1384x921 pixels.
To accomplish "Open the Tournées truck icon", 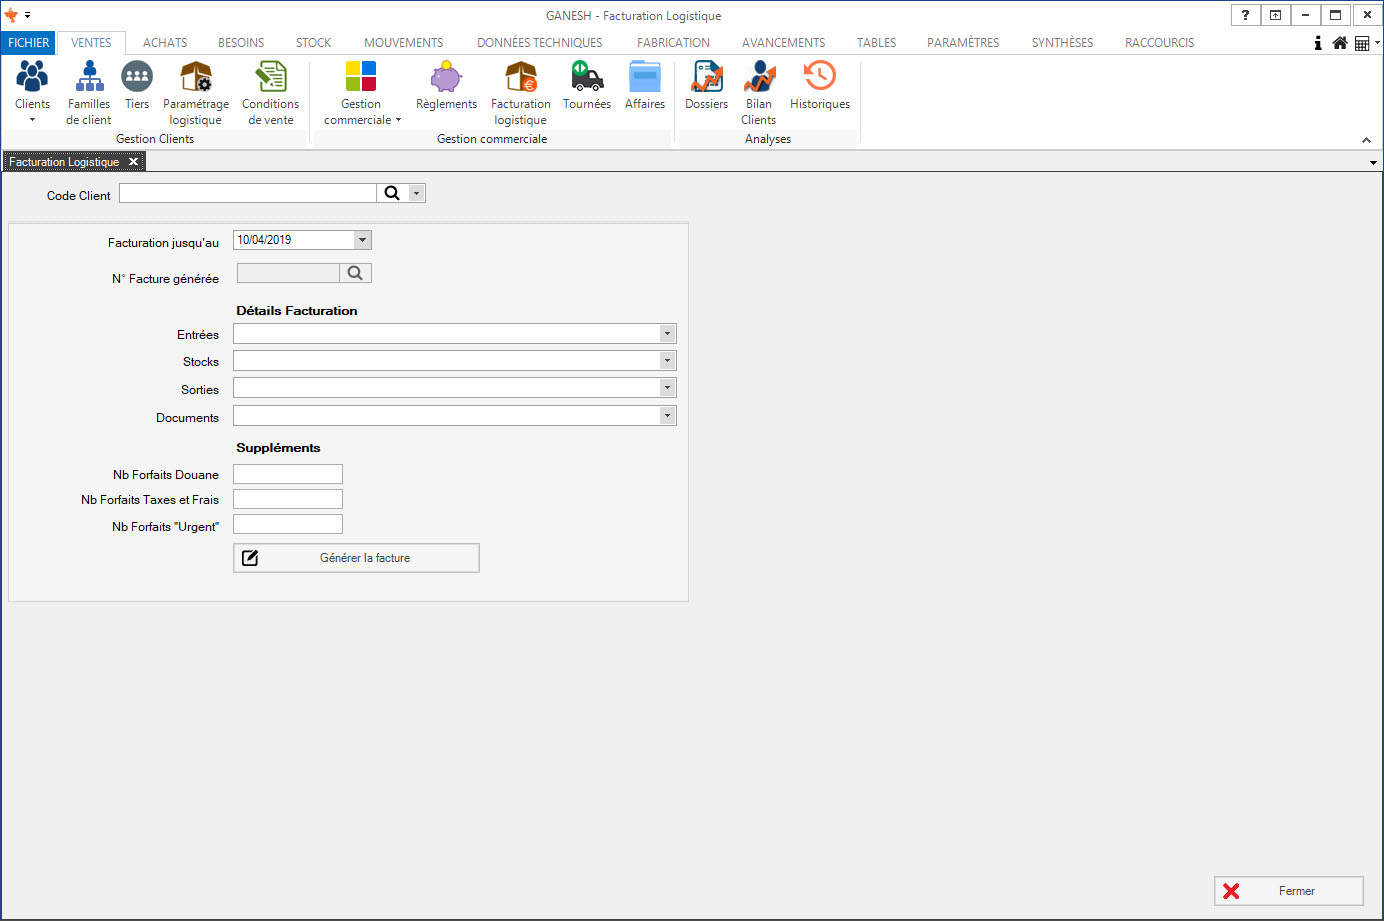I will click(x=587, y=78).
